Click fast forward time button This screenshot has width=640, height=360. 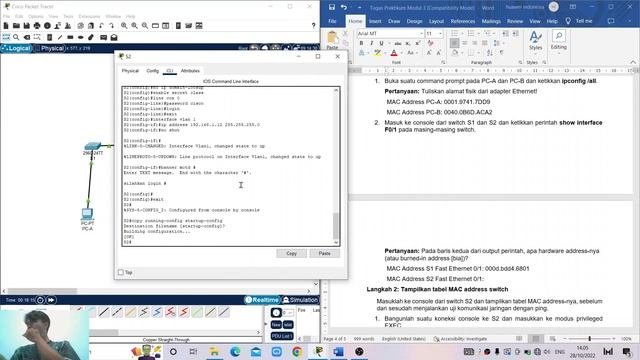tap(51, 300)
